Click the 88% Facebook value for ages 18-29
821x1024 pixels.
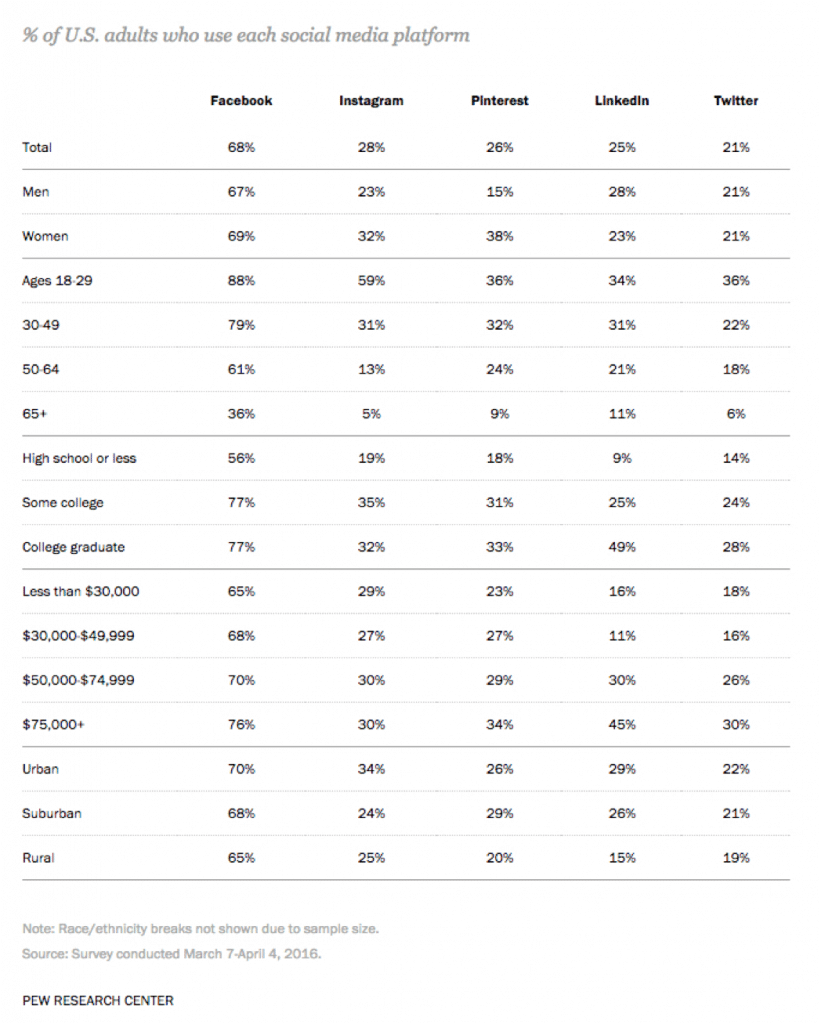(x=241, y=281)
